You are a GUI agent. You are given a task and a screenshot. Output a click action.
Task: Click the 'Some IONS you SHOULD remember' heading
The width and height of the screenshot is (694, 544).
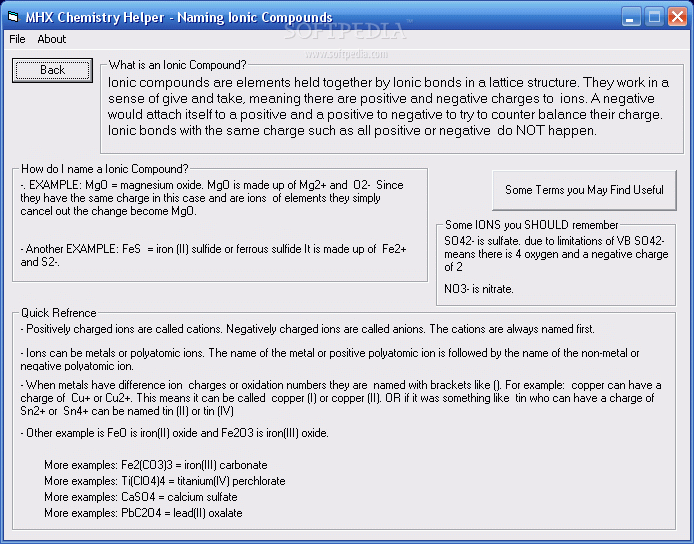[532, 225]
